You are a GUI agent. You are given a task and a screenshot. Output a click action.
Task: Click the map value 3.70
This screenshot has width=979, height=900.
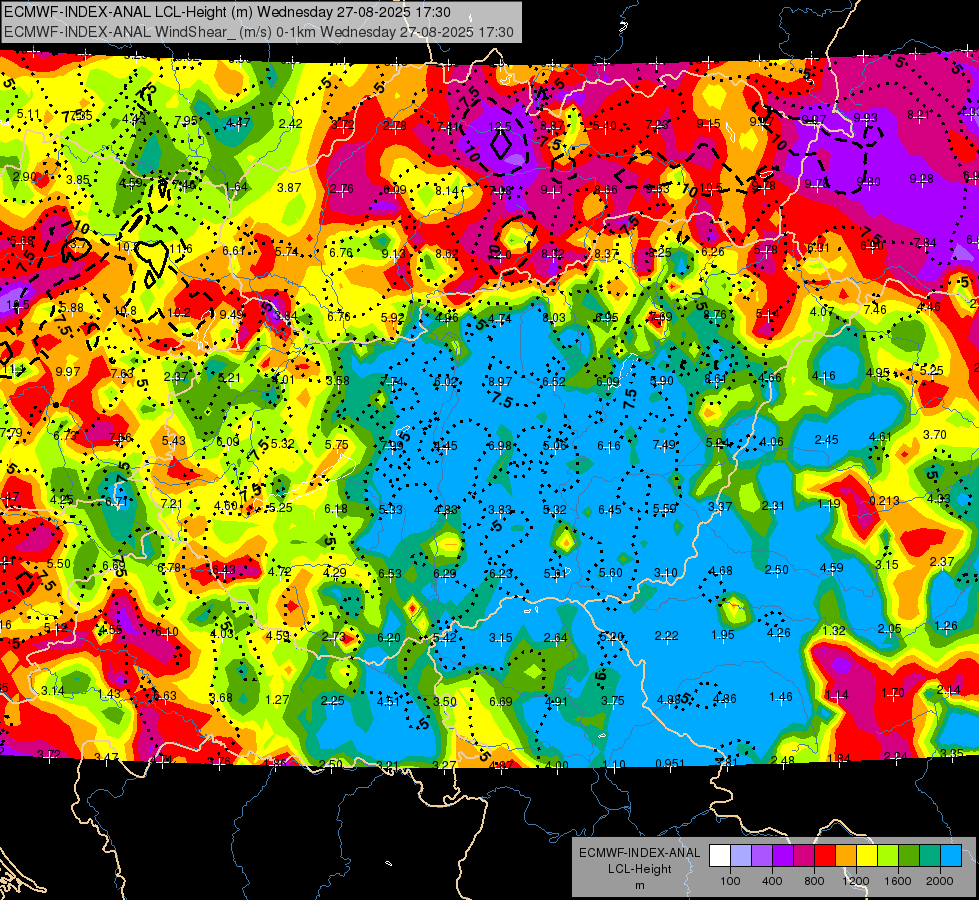(x=935, y=434)
